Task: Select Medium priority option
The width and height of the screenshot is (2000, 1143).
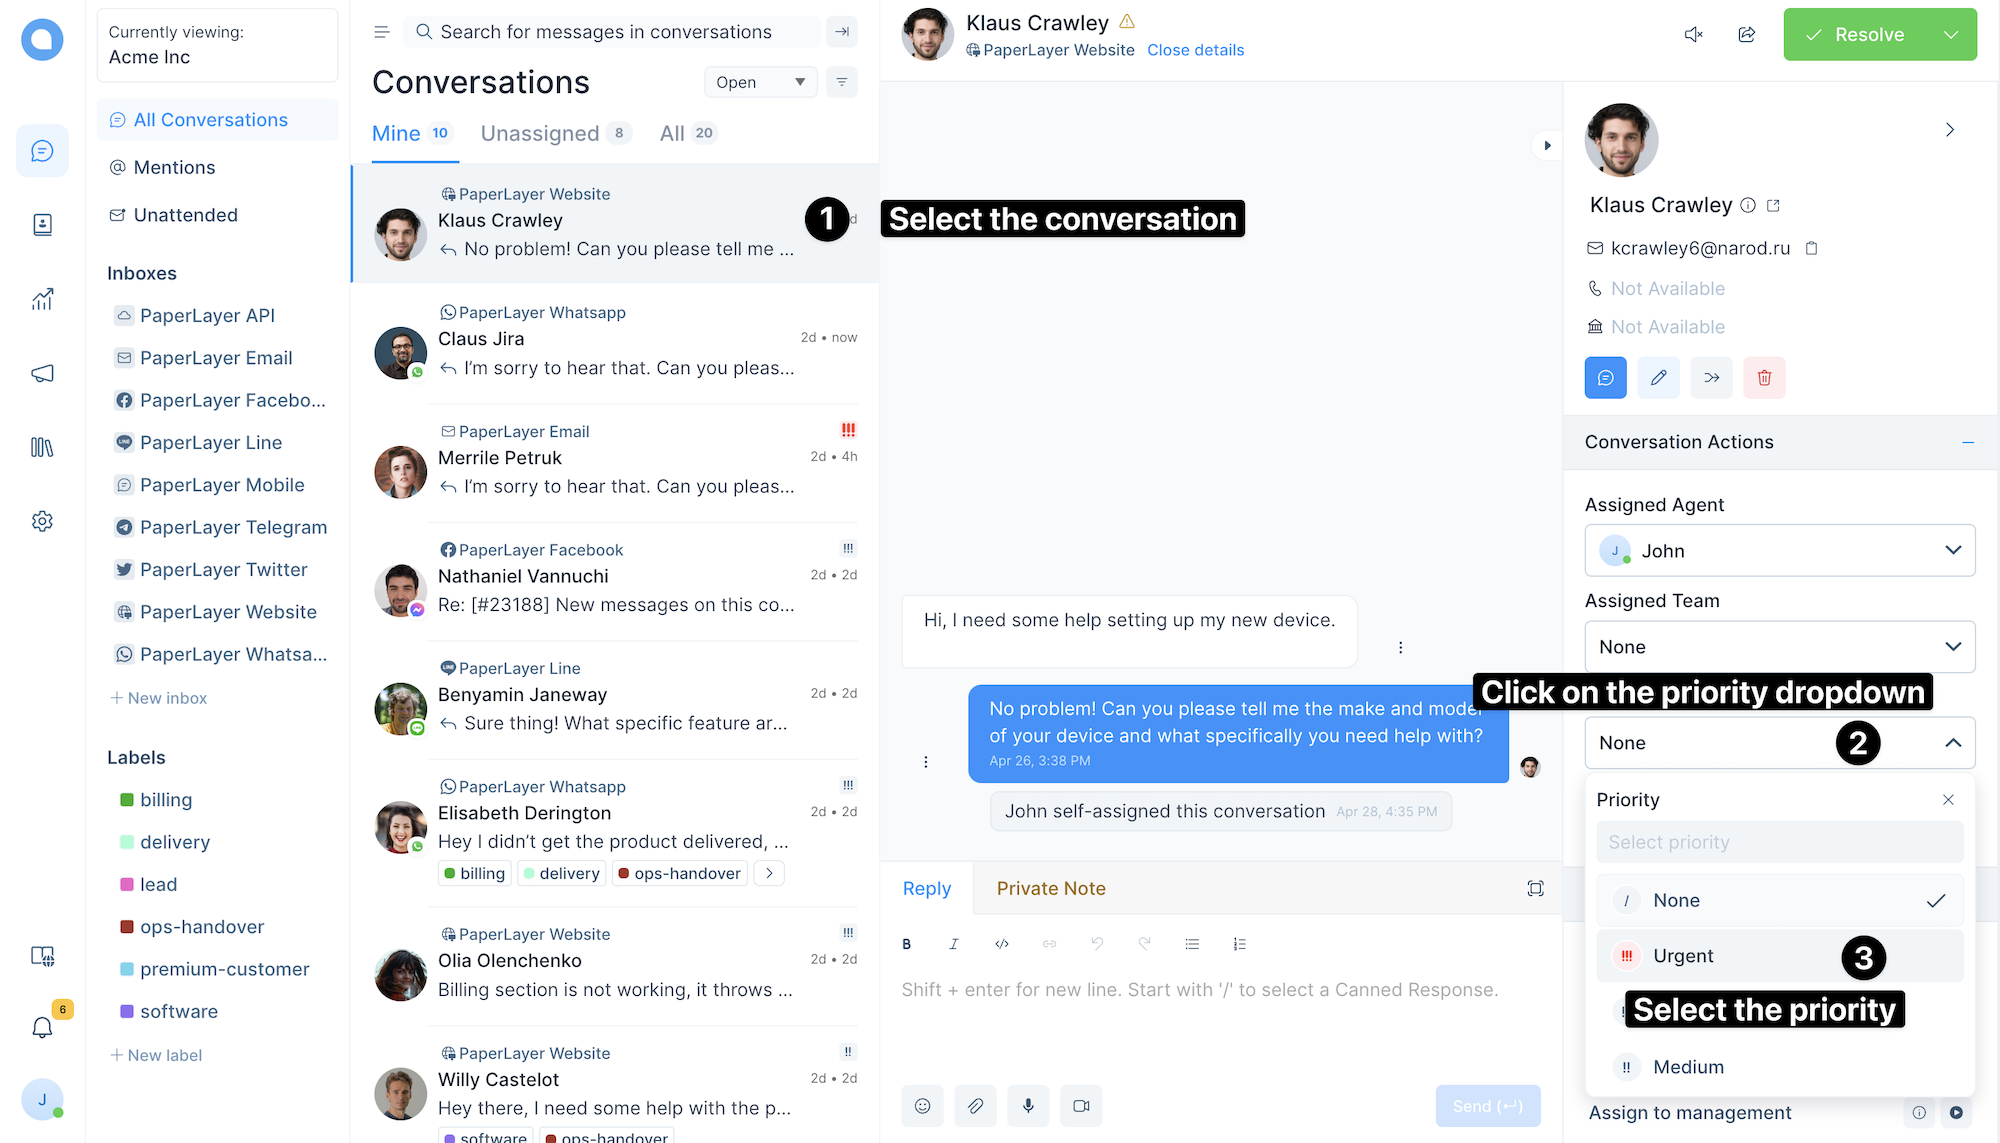Action: click(1687, 1066)
